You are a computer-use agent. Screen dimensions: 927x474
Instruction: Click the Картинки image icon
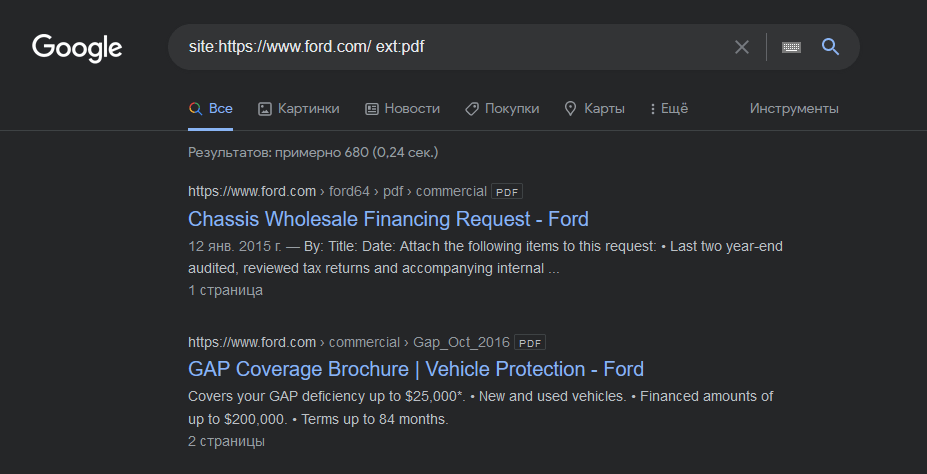[x=265, y=108]
